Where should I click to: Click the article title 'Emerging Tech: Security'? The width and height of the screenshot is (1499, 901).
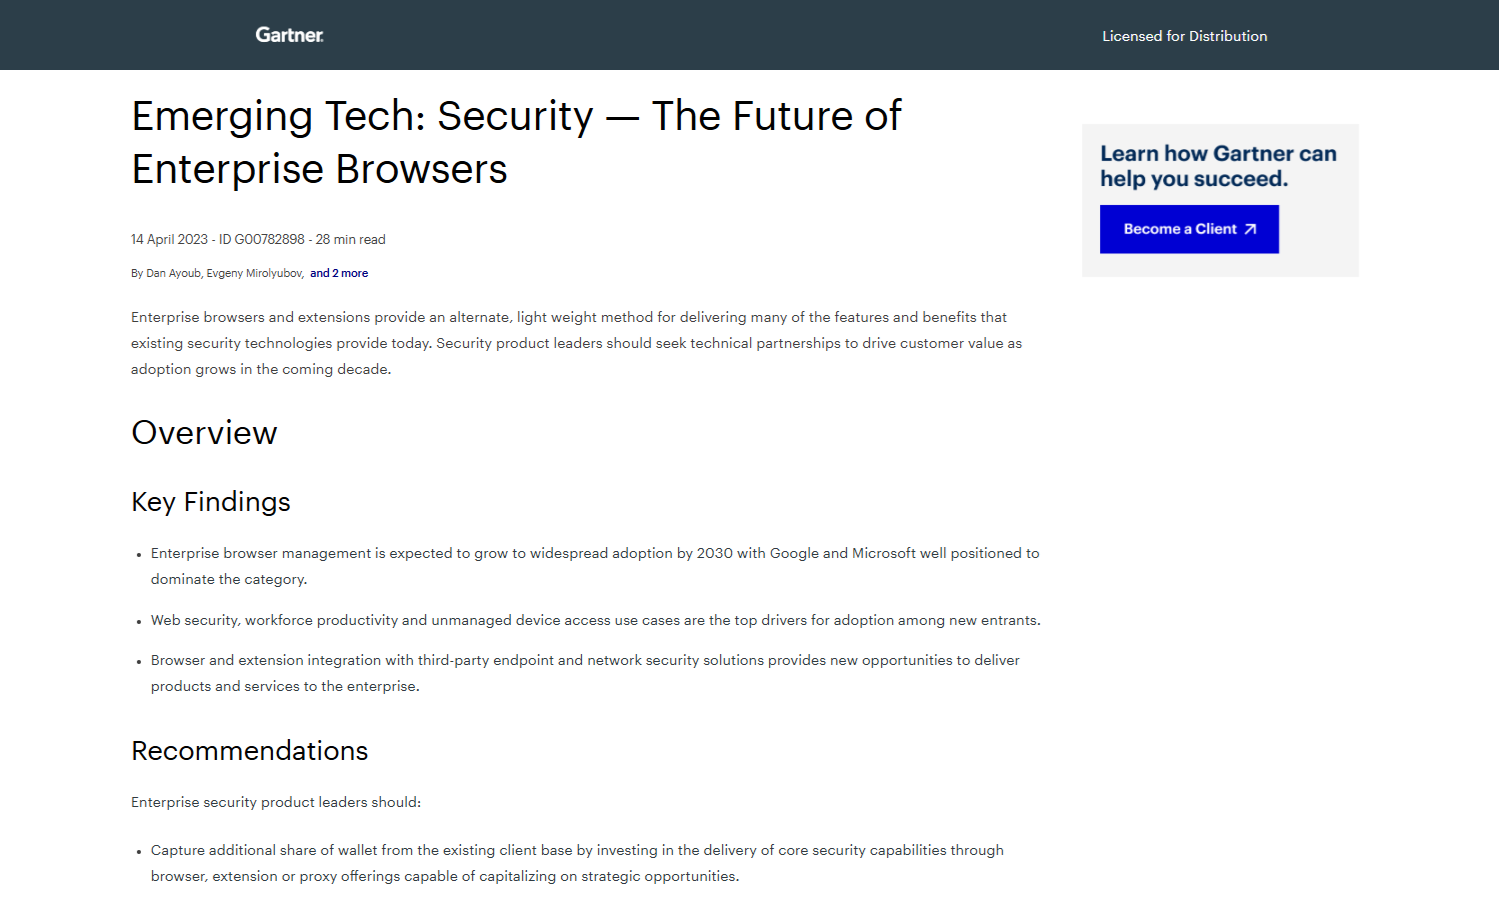pos(516,142)
